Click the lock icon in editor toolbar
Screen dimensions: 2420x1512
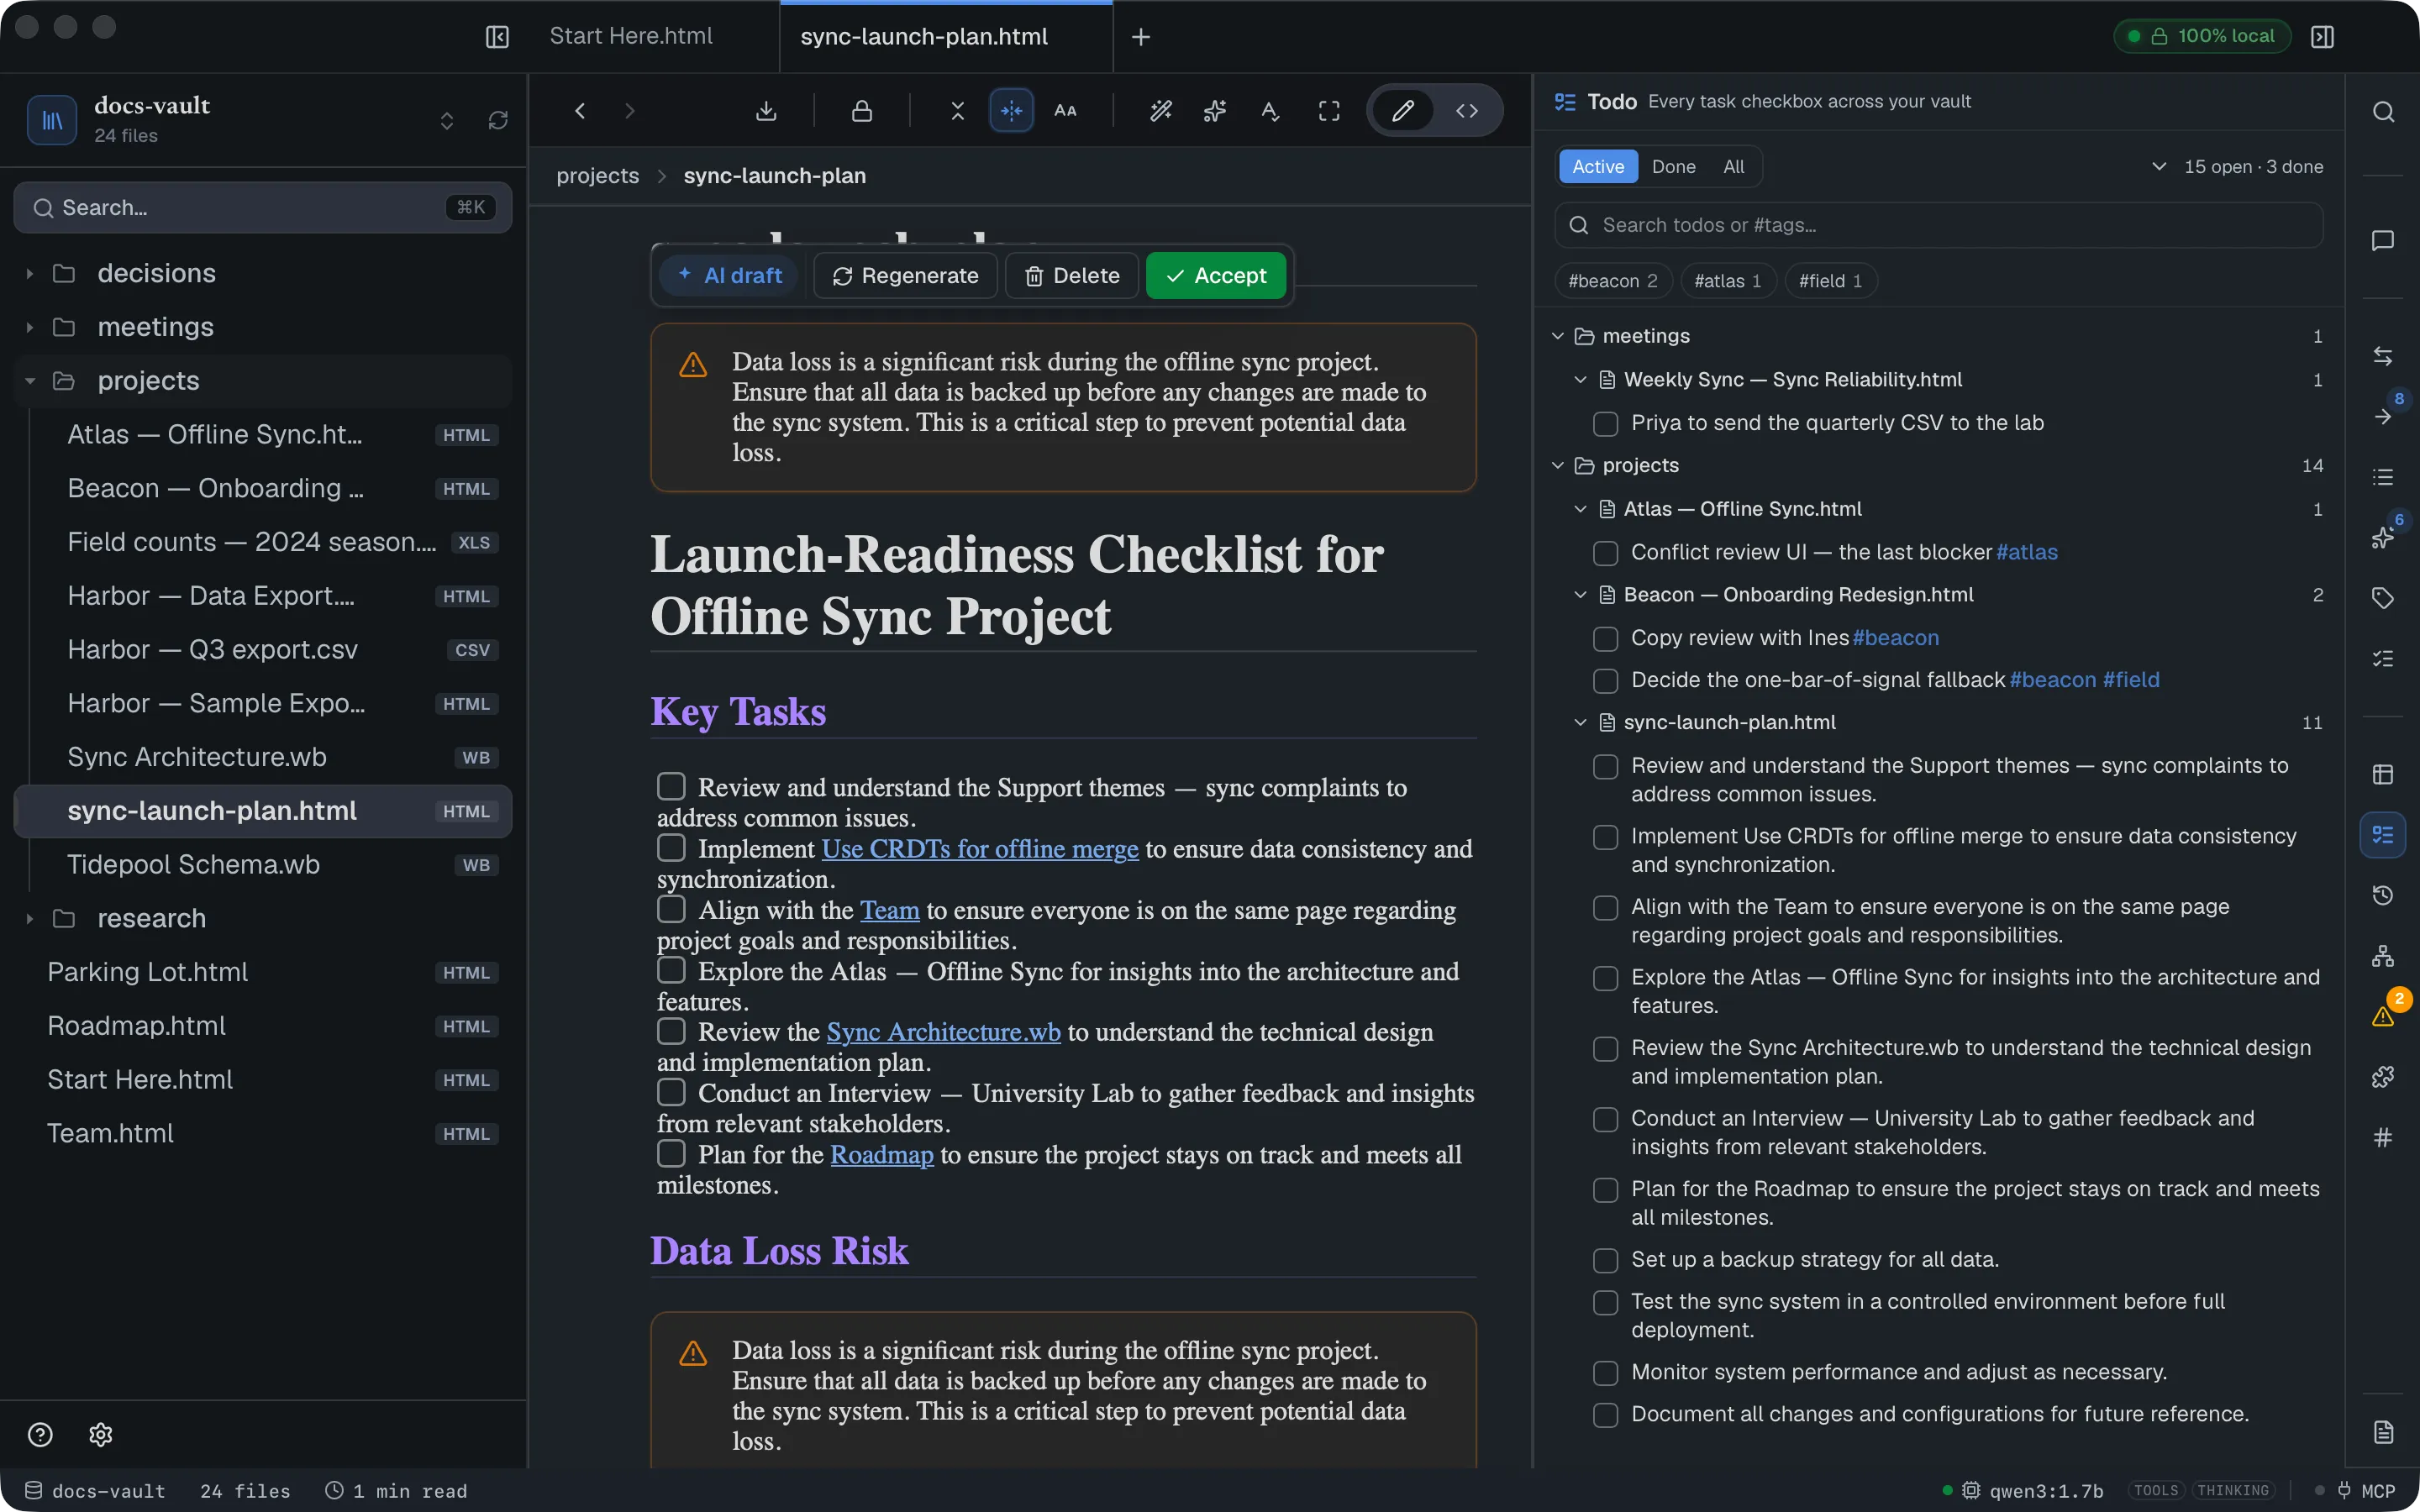862,111
